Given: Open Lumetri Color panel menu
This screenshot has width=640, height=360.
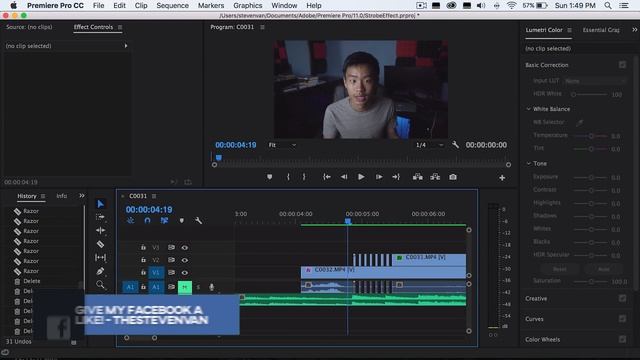Looking at the screenshot, I should pyautogui.click(x=569, y=30).
